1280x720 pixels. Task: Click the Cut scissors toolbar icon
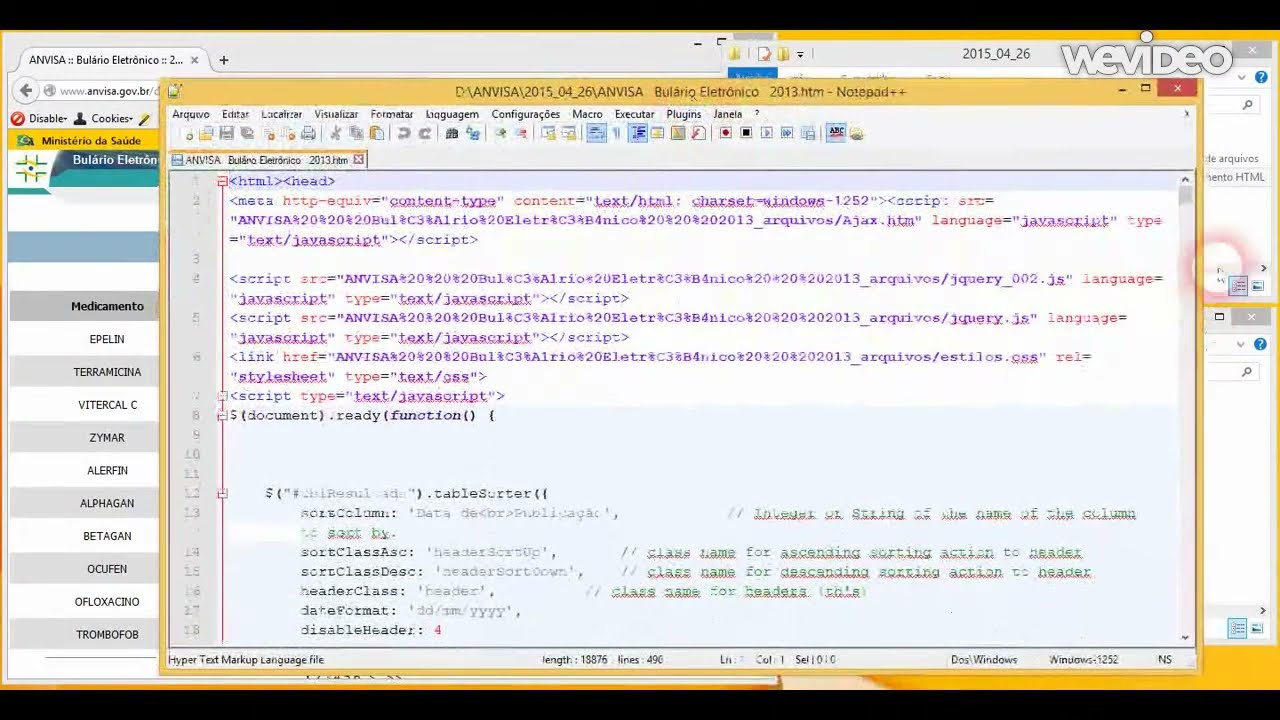coord(335,133)
